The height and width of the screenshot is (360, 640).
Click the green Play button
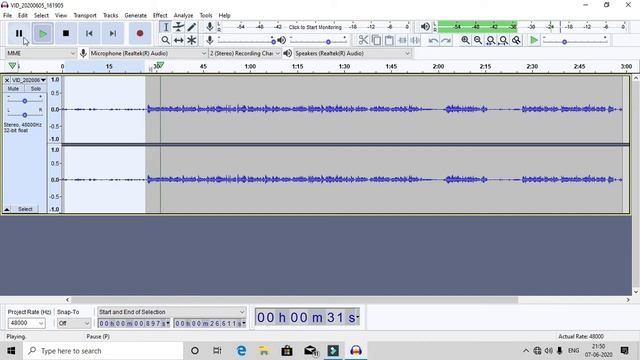pos(42,33)
